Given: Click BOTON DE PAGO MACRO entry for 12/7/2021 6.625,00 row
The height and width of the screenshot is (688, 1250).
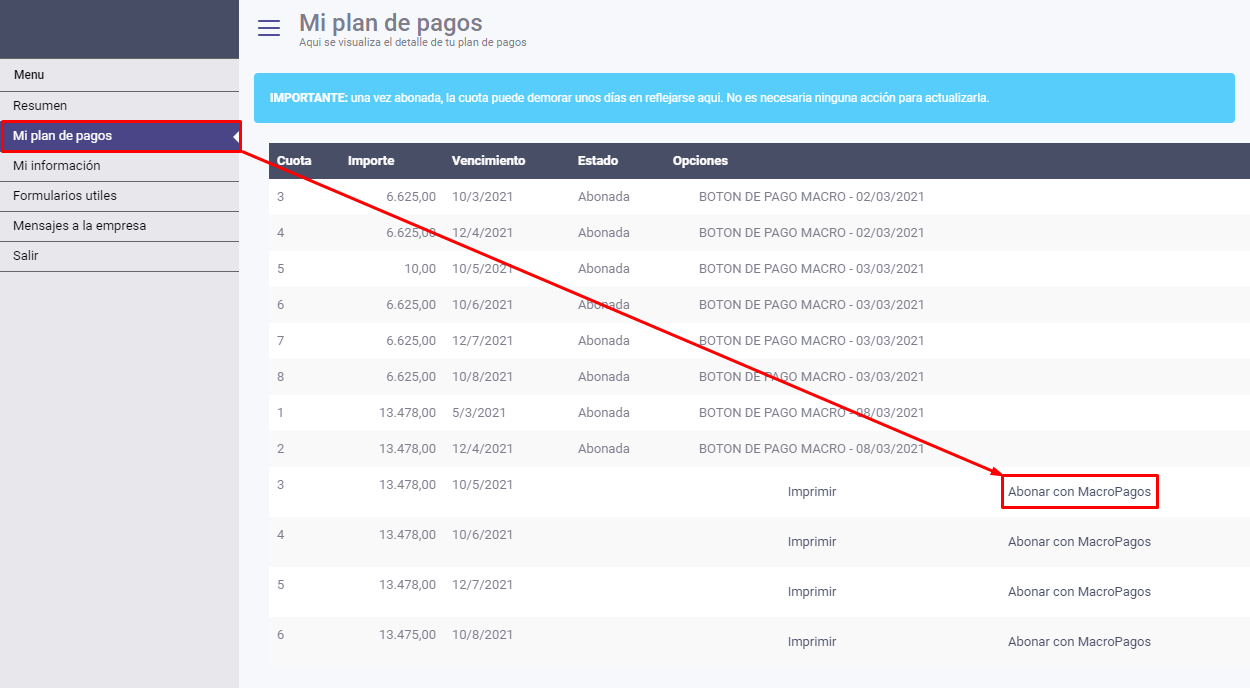Looking at the screenshot, I should pyautogui.click(x=811, y=341).
